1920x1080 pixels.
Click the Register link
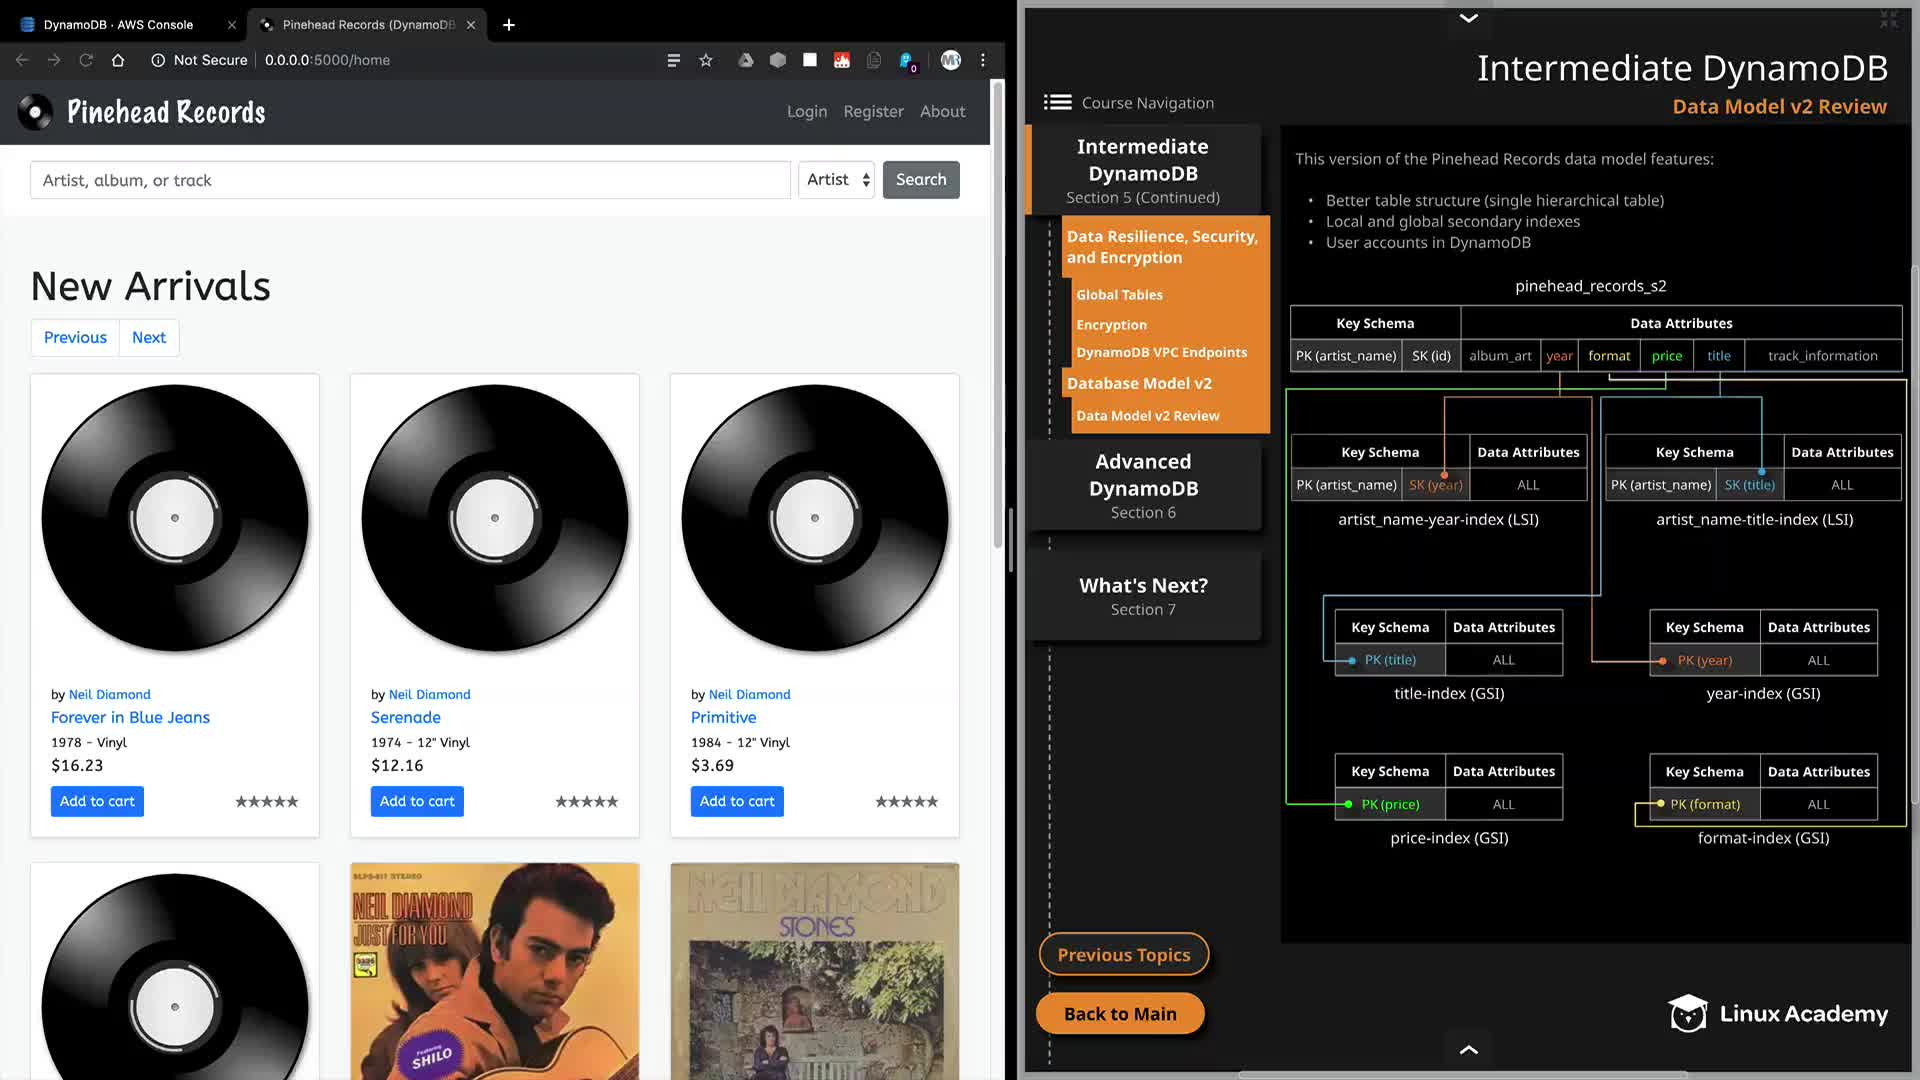[873, 112]
